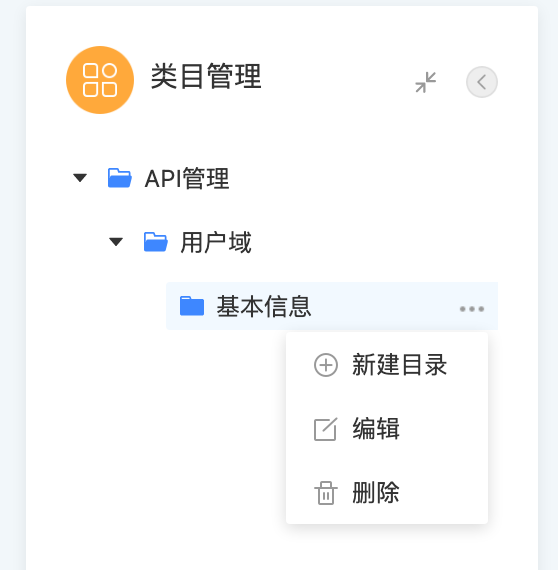Screen dimensions: 558x570
Task: Collapse the 用户域 tree node arrow
Action: pyautogui.click(x=116, y=242)
